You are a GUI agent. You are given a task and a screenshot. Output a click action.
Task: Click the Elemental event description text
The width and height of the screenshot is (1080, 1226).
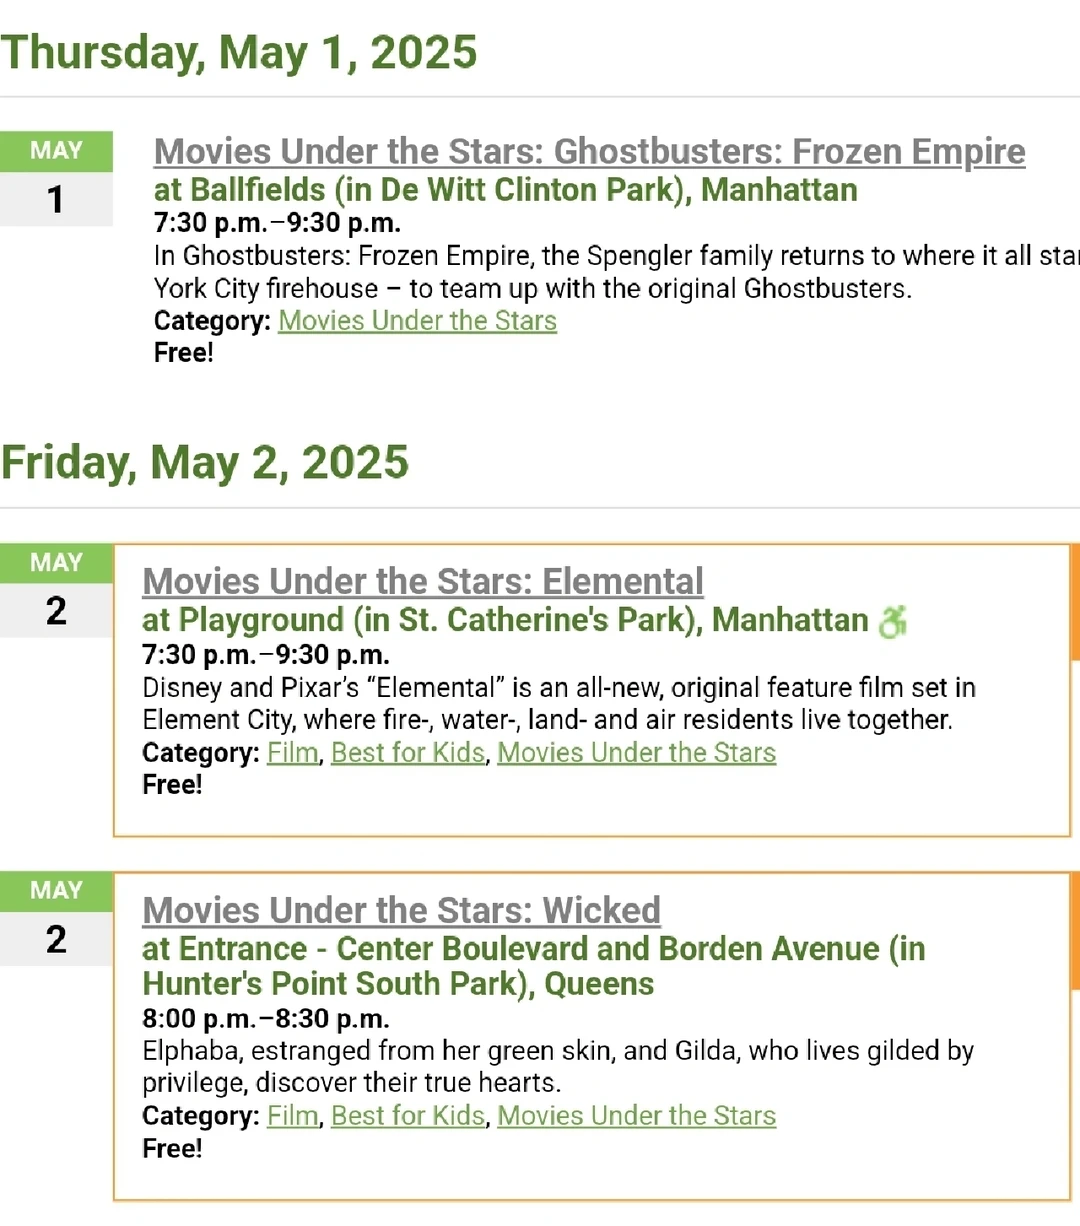(559, 704)
